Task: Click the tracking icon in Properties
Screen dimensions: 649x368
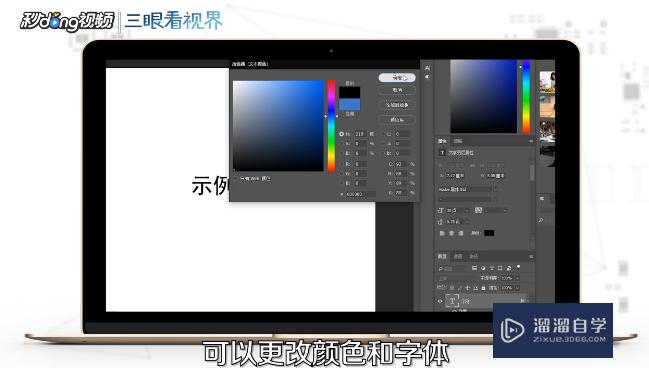Action: point(441,221)
